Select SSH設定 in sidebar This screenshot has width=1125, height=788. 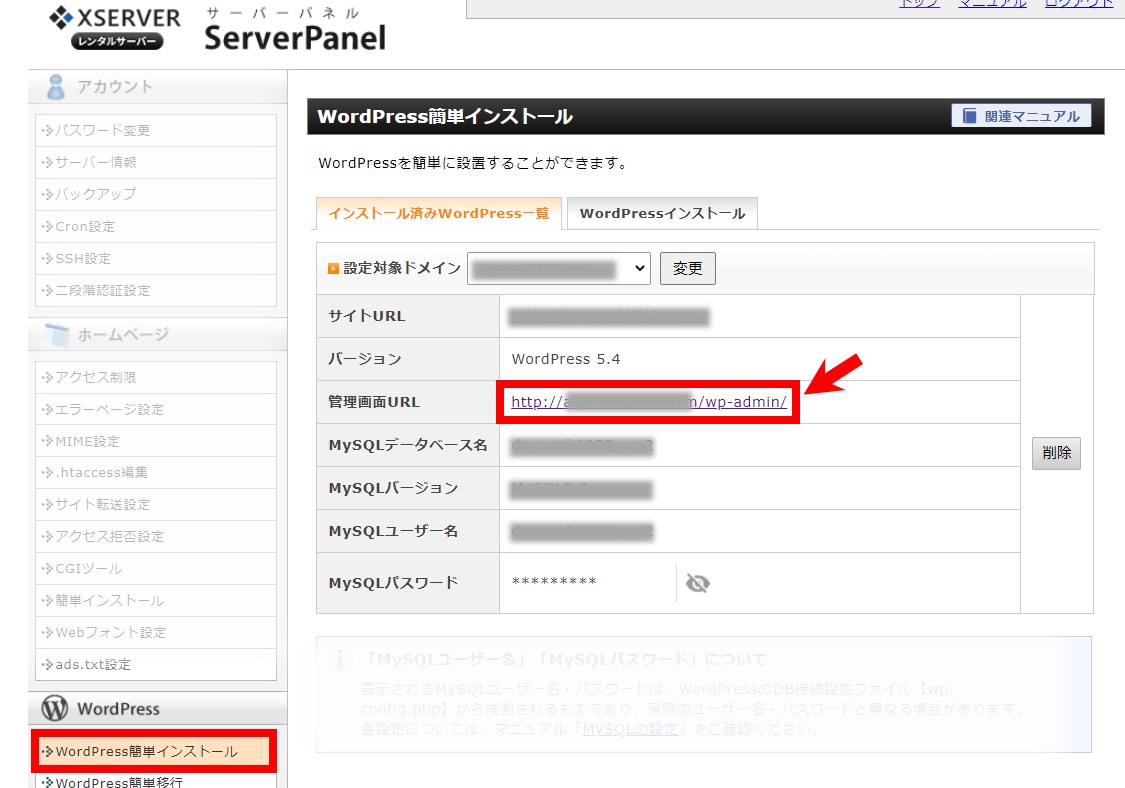(83, 258)
